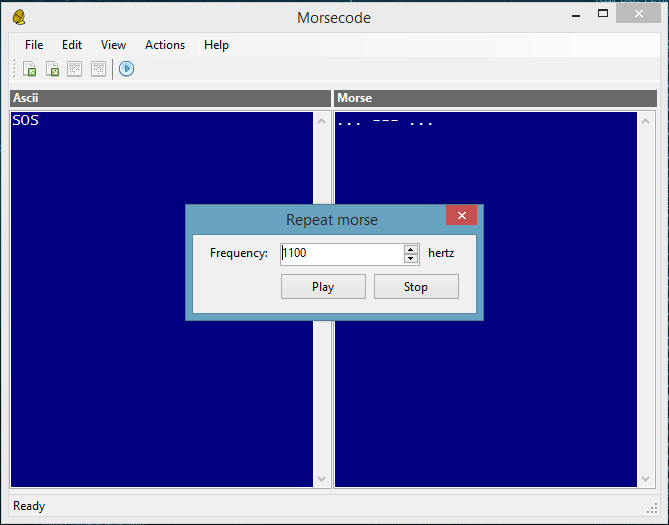669x525 pixels.
Task: Click the document icon with down-right green arrow
Action: (52, 69)
